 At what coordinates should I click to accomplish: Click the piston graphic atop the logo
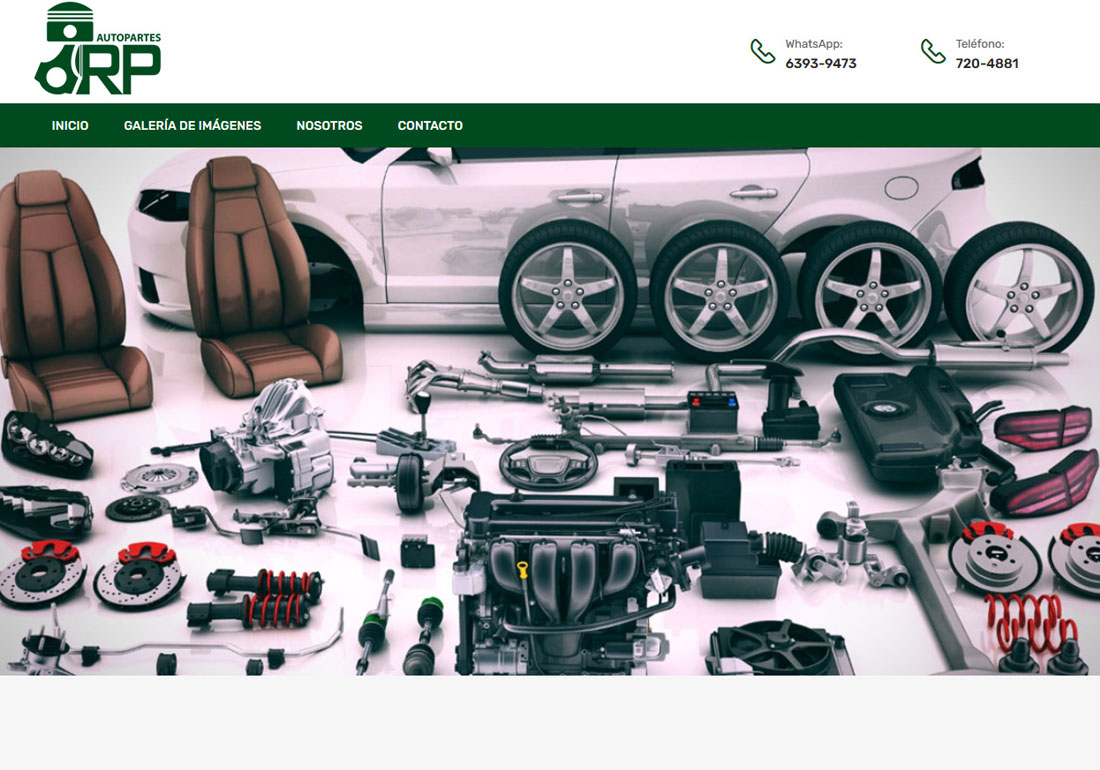point(69,21)
